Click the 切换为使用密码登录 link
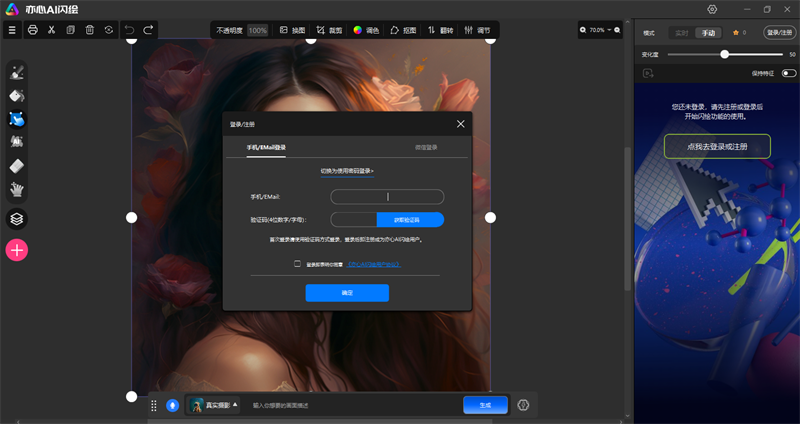 point(346,171)
